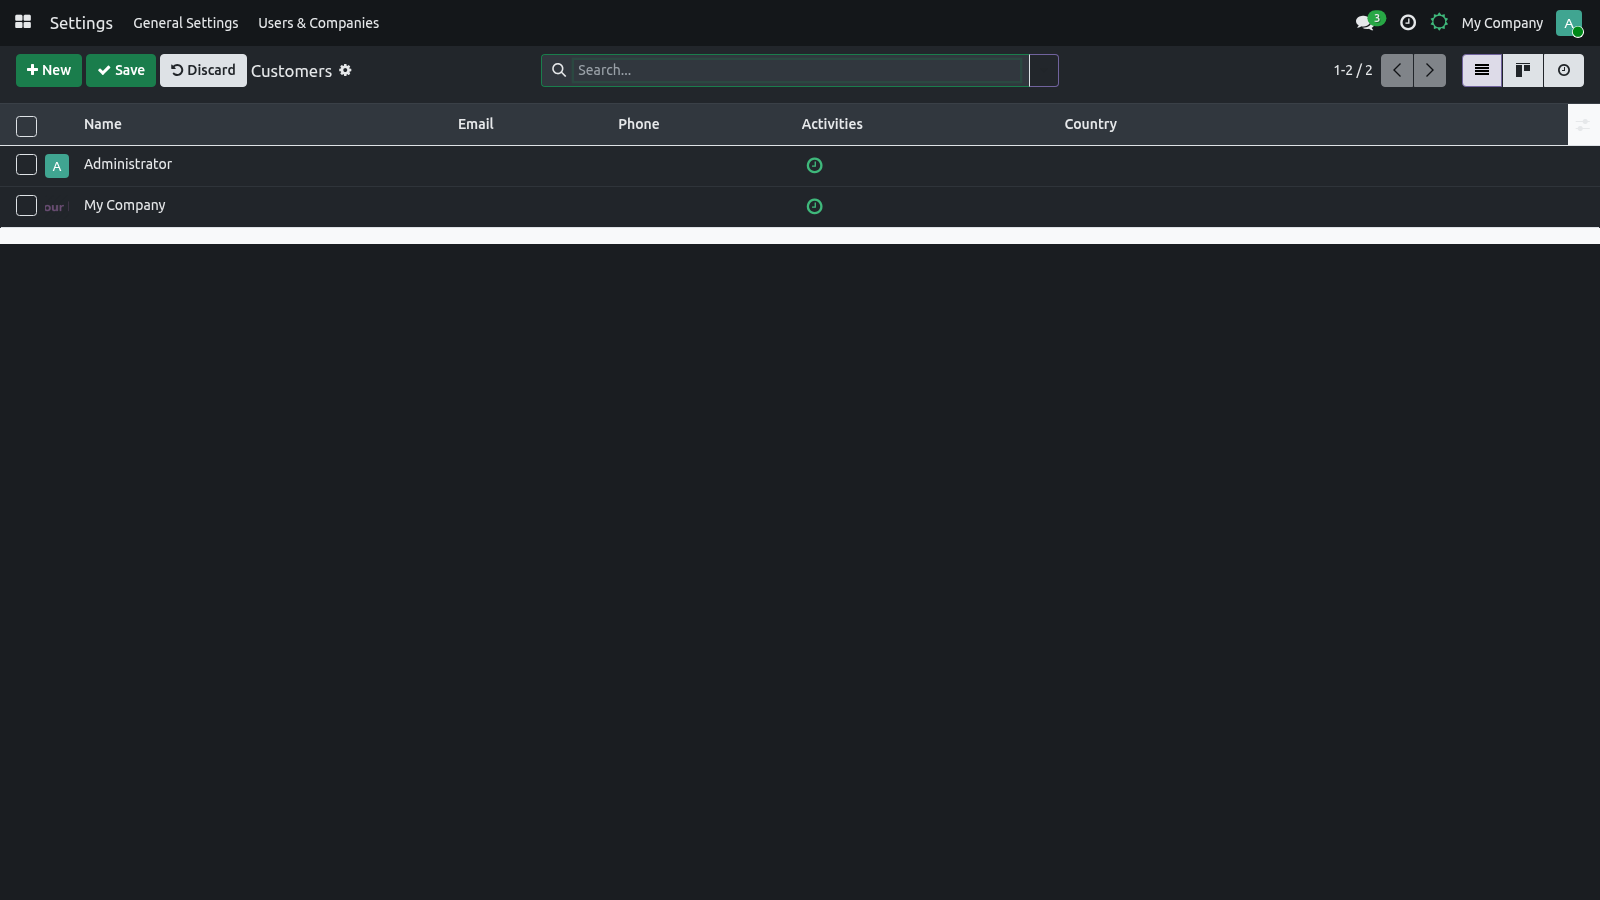Open the conversations messages icon
The height and width of the screenshot is (900, 1600).
point(1365,22)
